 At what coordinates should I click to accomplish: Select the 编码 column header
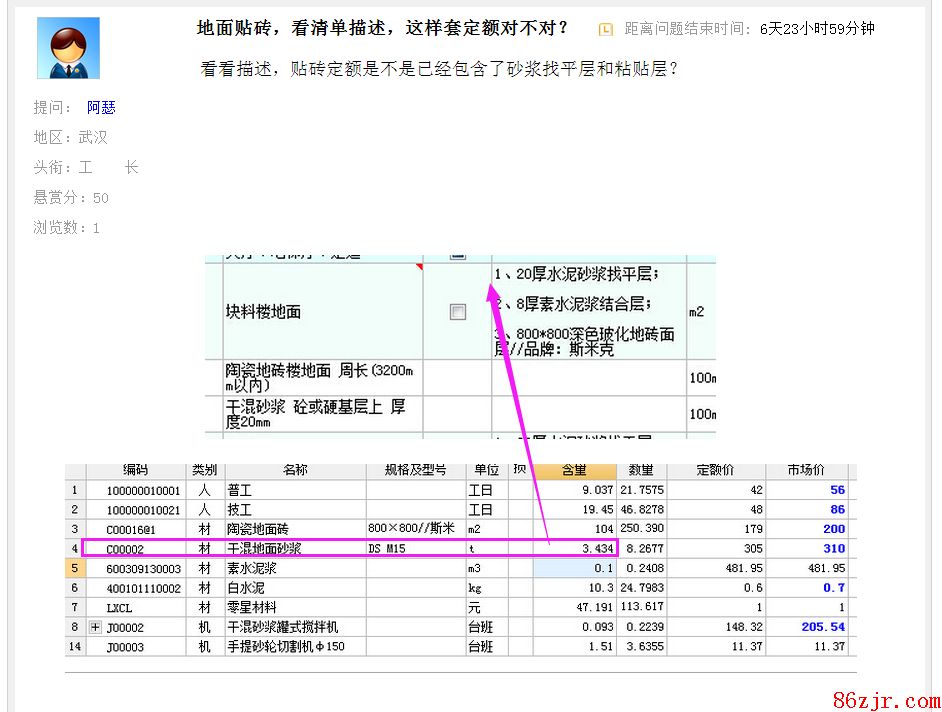click(x=135, y=470)
